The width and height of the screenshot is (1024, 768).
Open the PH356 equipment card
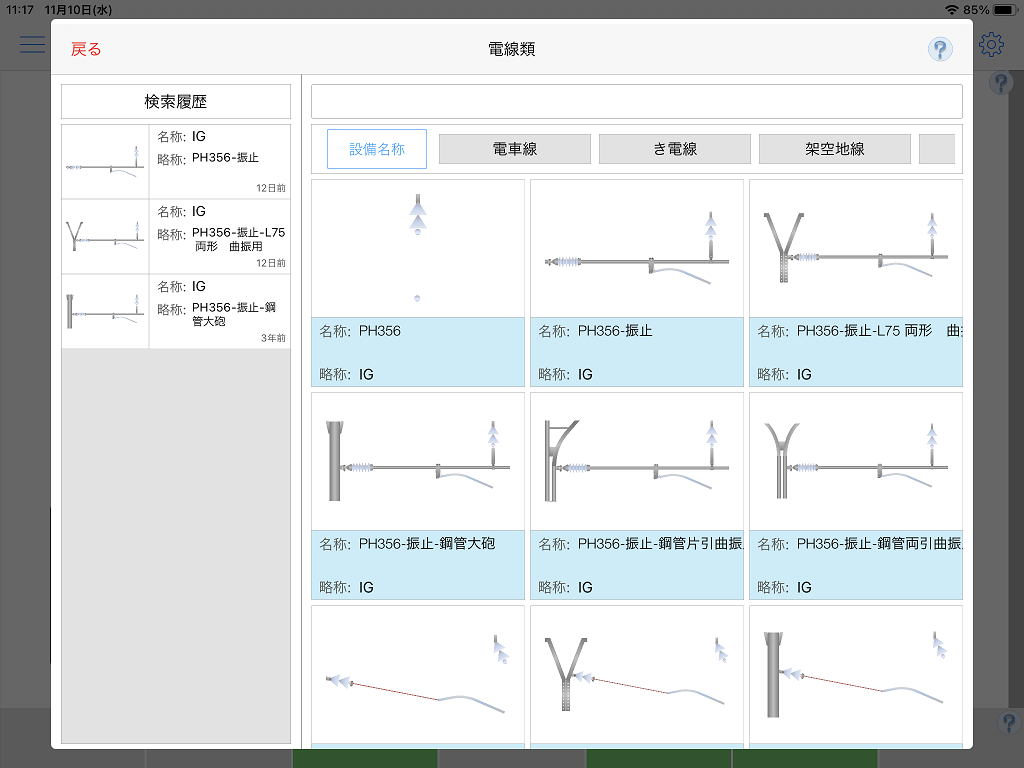click(x=418, y=283)
